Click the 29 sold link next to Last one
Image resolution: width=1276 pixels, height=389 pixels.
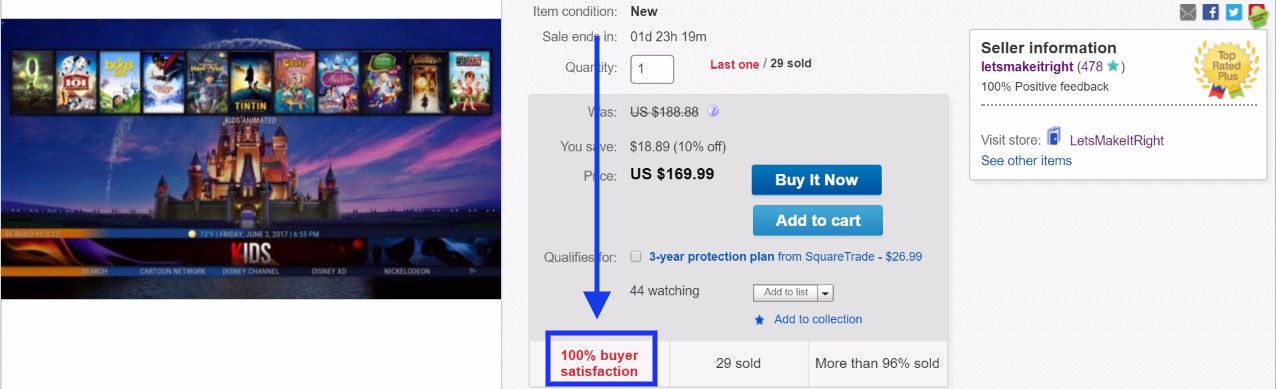click(790, 64)
